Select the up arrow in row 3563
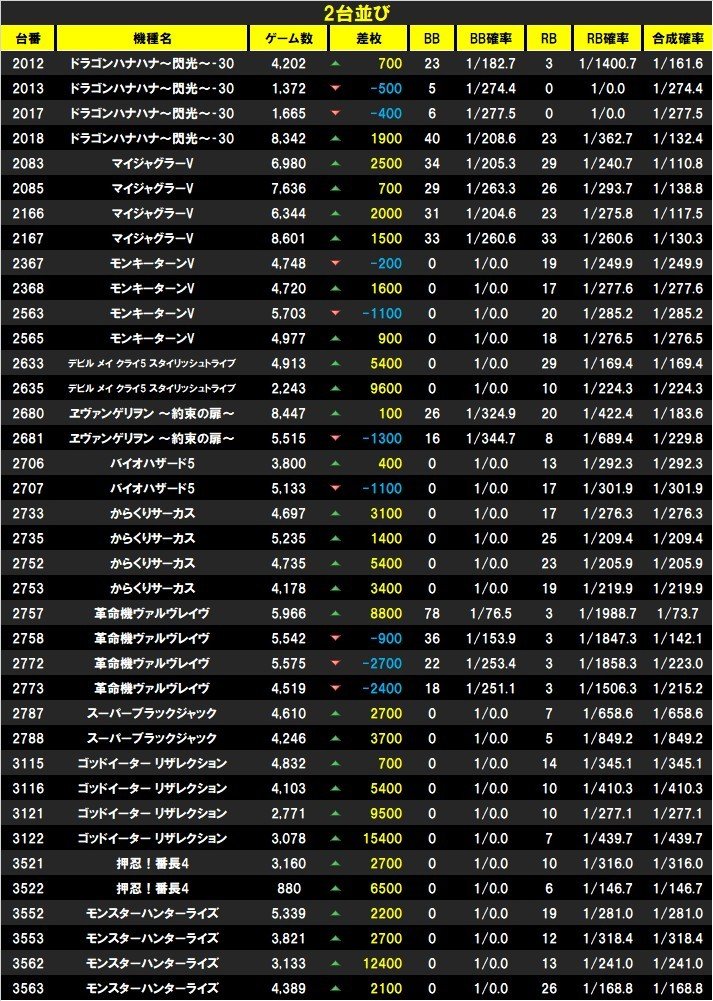This screenshot has width=713, height=1001. tap(336, 988)
